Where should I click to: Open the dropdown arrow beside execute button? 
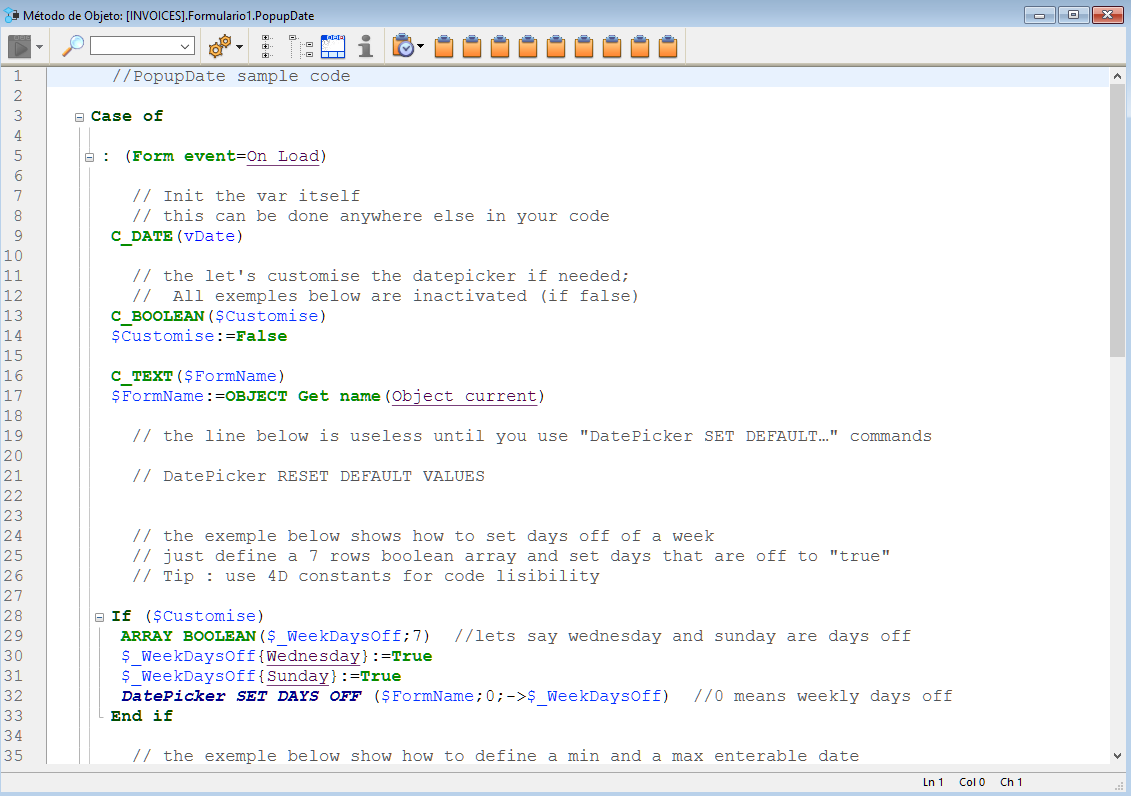(x=39, y=47)
